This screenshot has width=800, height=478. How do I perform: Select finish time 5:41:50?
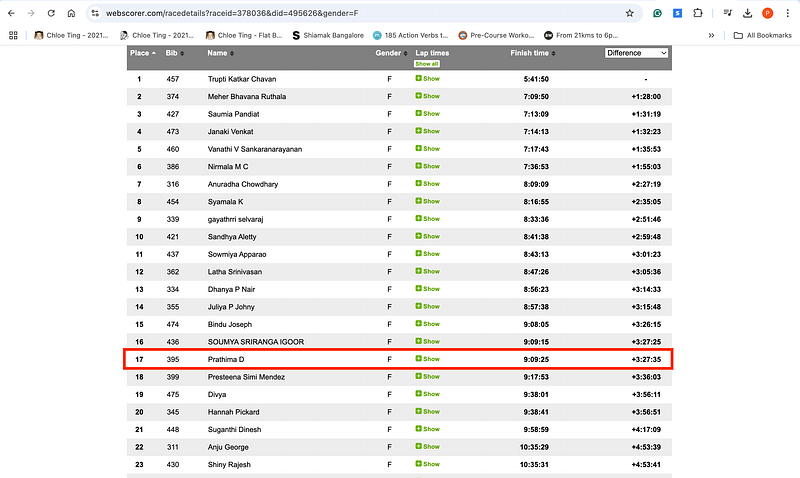coord(536,79)
